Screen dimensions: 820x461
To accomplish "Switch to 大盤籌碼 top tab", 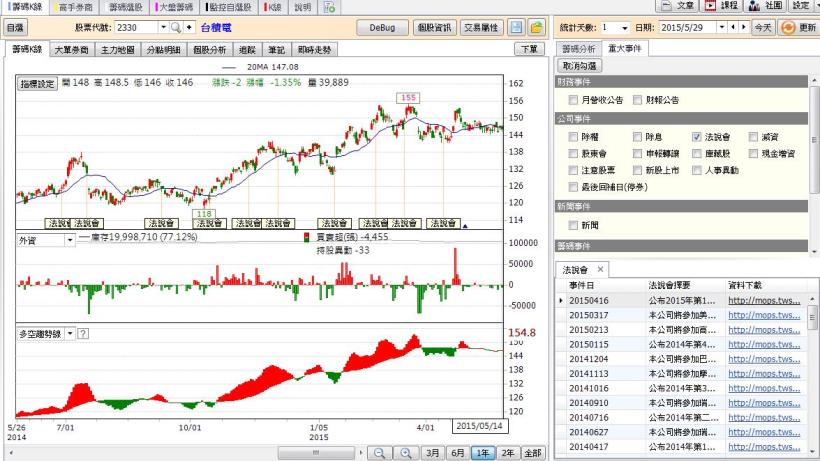I will [x=175, y=7].
